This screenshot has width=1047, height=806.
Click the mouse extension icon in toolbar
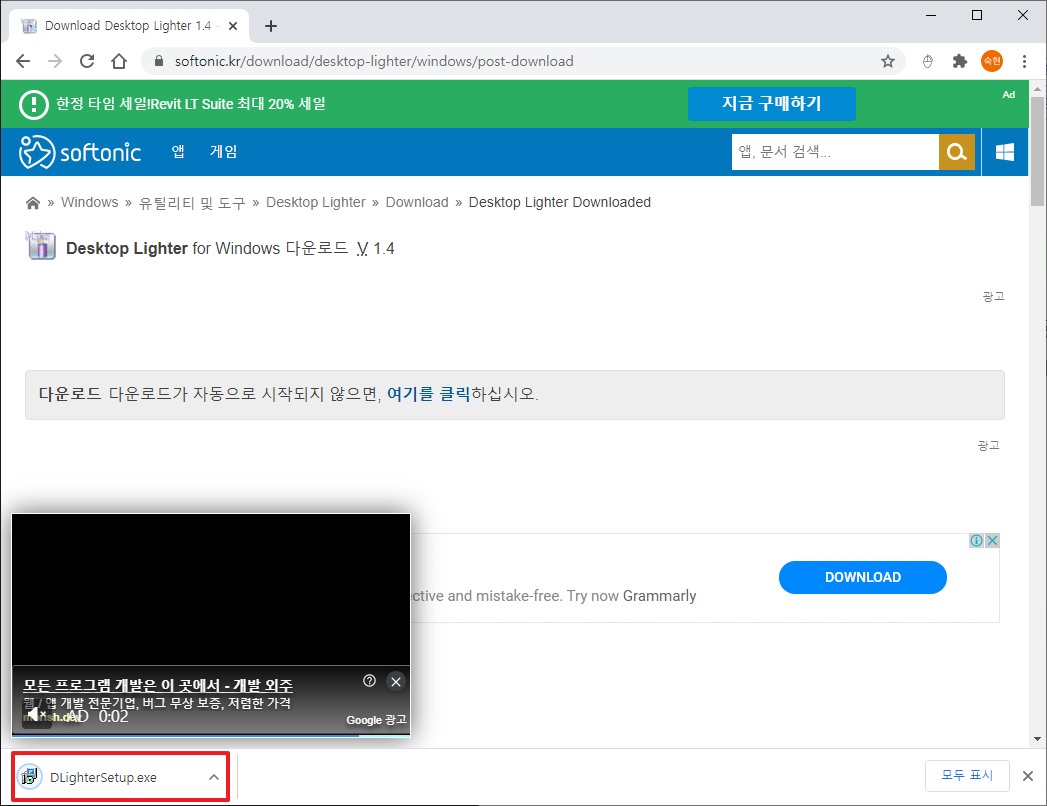click(x=927, y=61)
